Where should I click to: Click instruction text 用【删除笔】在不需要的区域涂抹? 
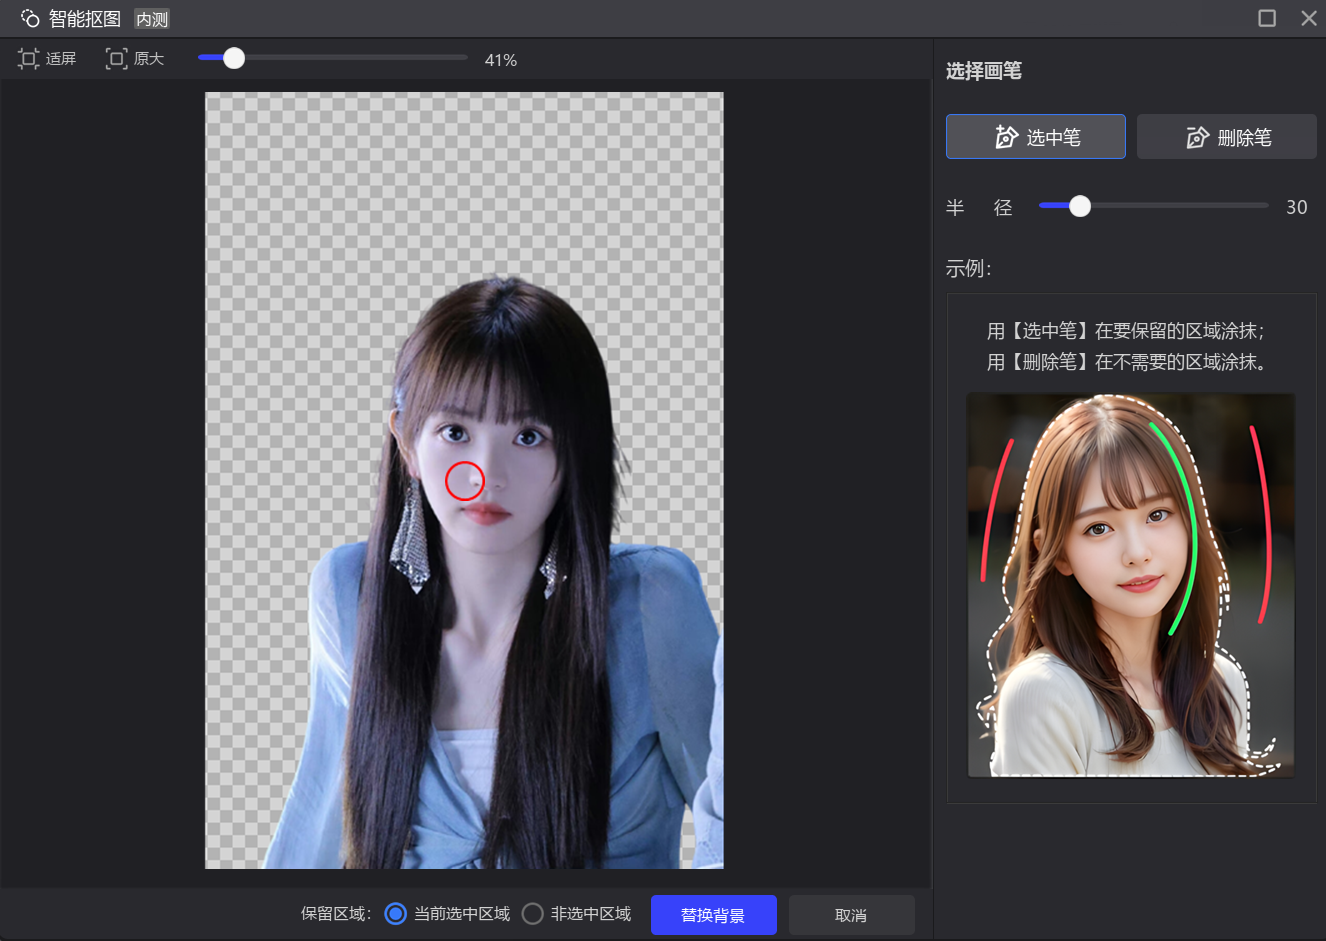pyautogui.click(x=1128, y=362)
